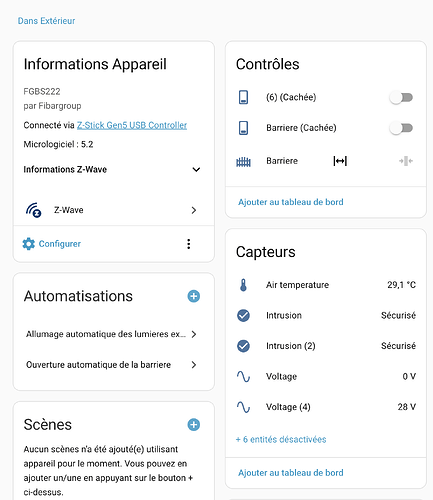Viewport: 433px width, 500px height.
Task: Open the Allumage automatique des lumieres automation
Action: (x=112, y=334)
